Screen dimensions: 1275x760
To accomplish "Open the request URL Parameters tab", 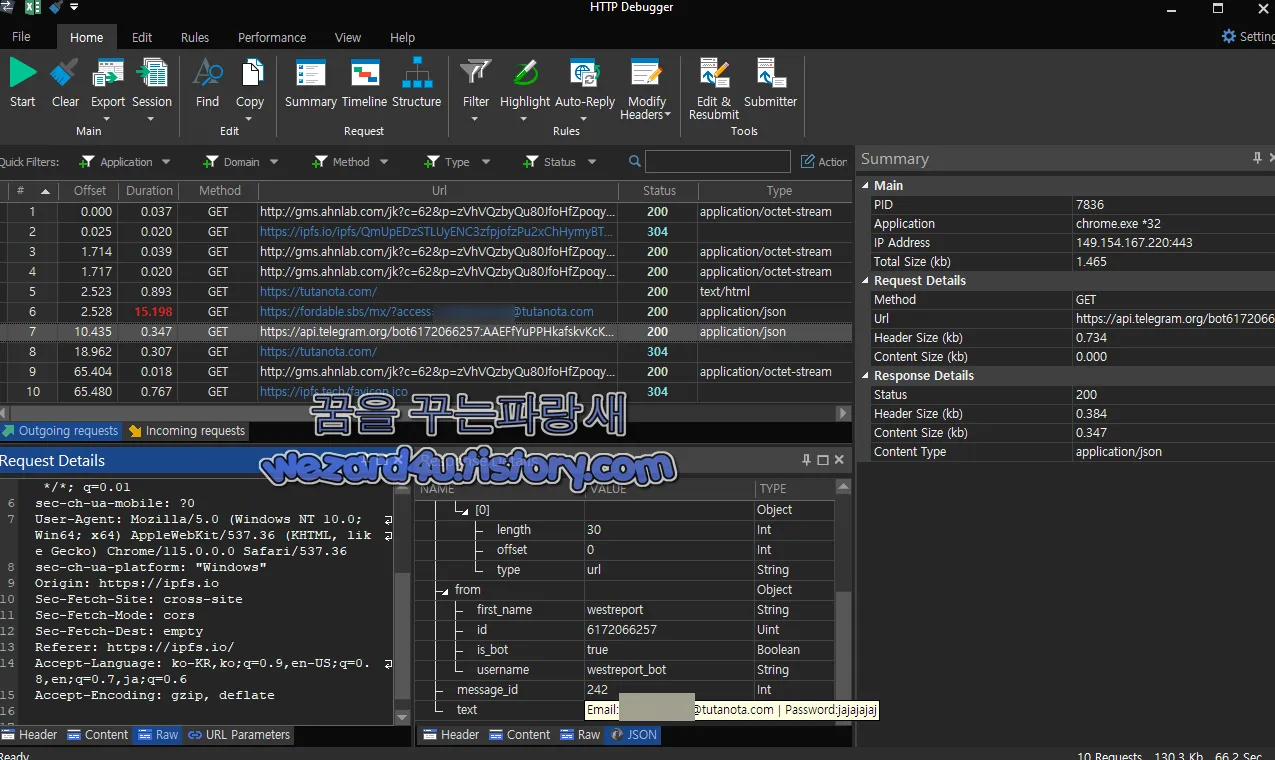I will (x=239, y=734).
